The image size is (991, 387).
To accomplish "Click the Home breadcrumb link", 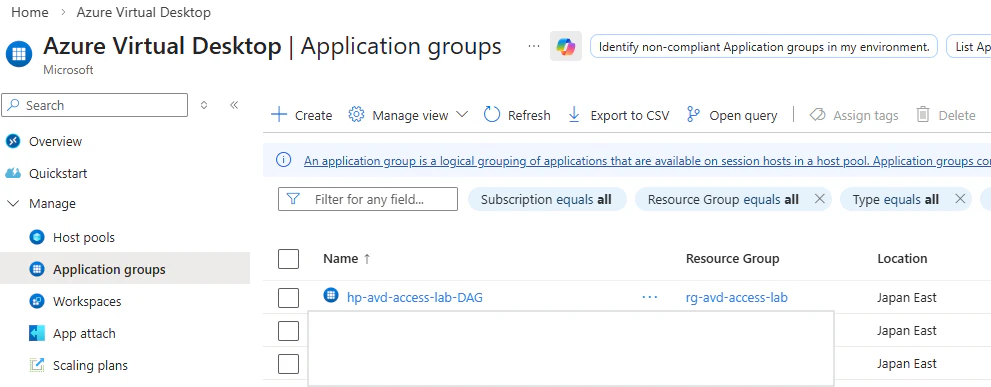I will coord(30,12).
